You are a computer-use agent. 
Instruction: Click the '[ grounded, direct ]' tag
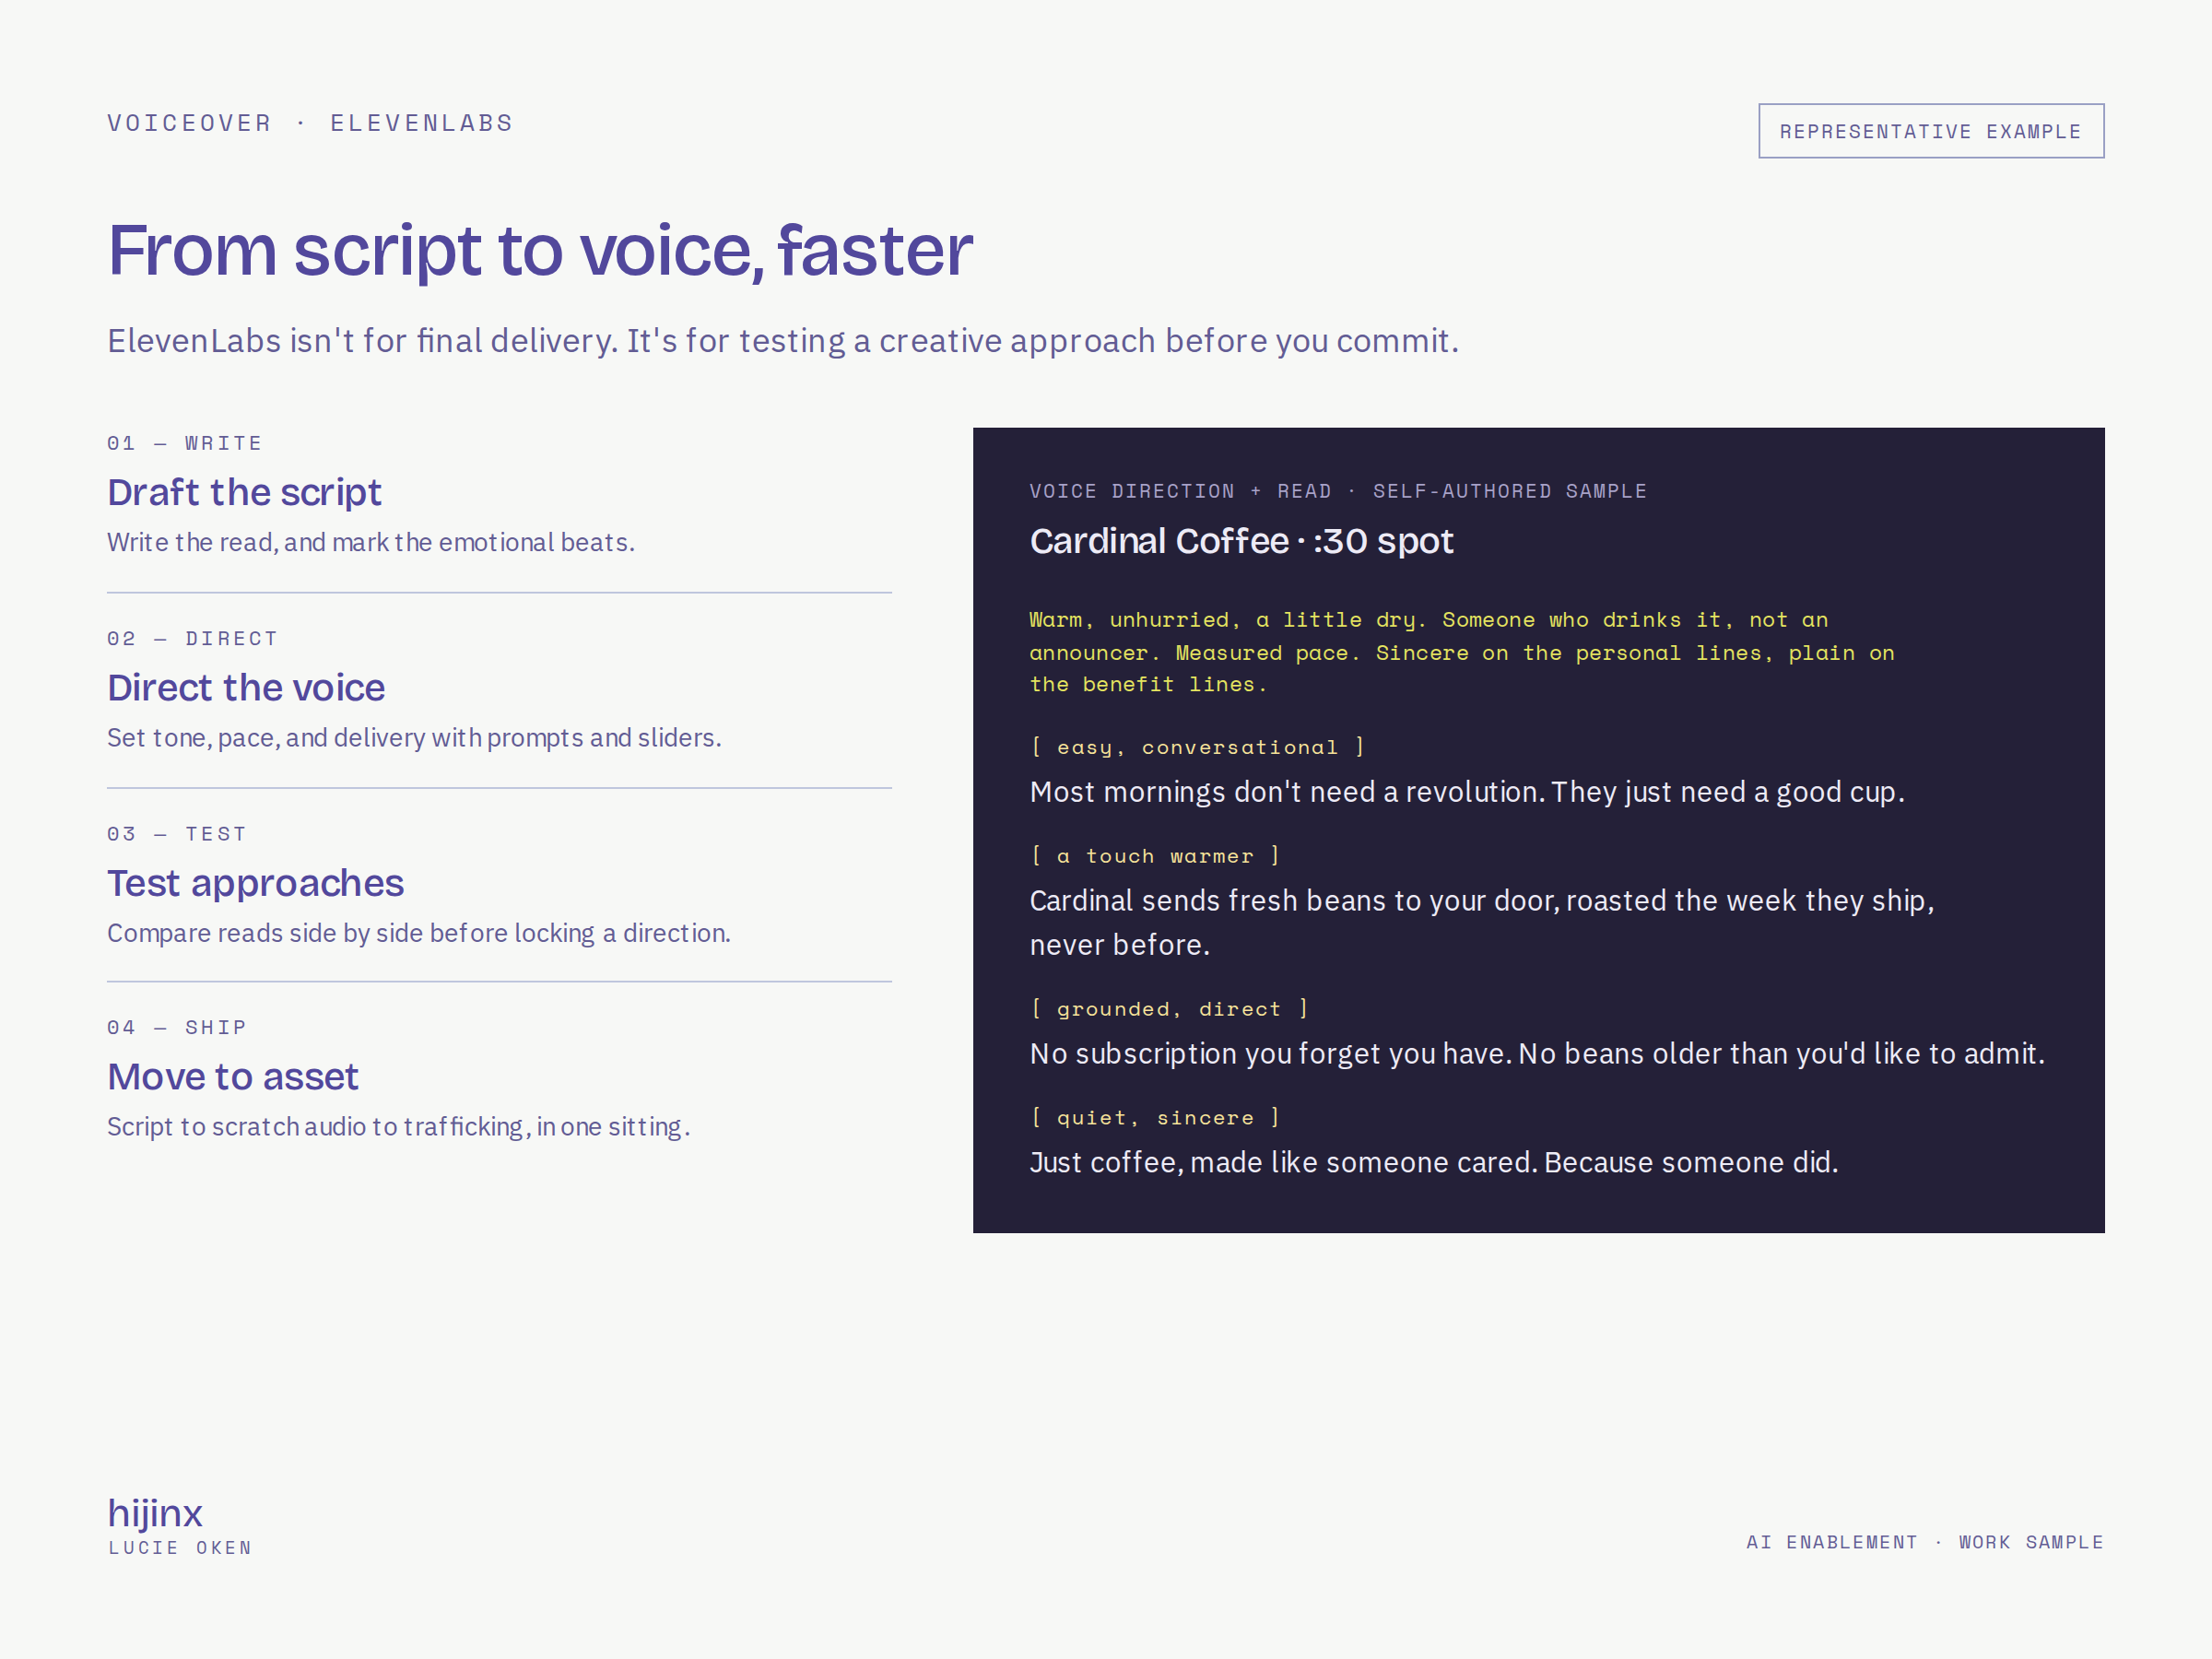pyautogui.click(x=1170, y=1009)
